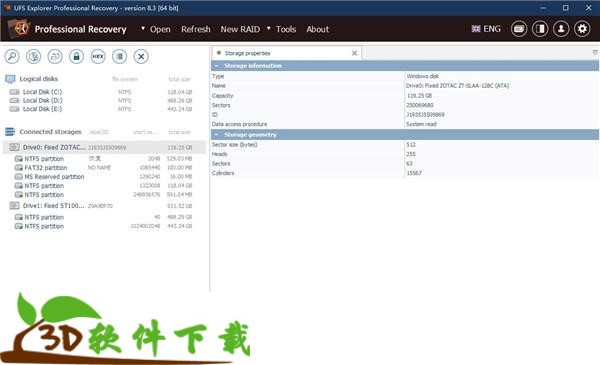Viewport: 600px width, 365px height.
Task: Open settings via the gear icon
Action: tap(582, 29)
